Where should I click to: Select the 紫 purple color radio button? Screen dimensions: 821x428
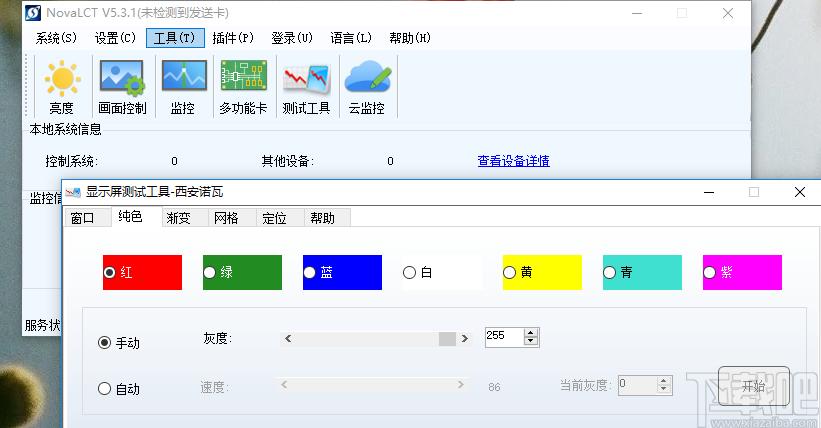coord(709,272)
